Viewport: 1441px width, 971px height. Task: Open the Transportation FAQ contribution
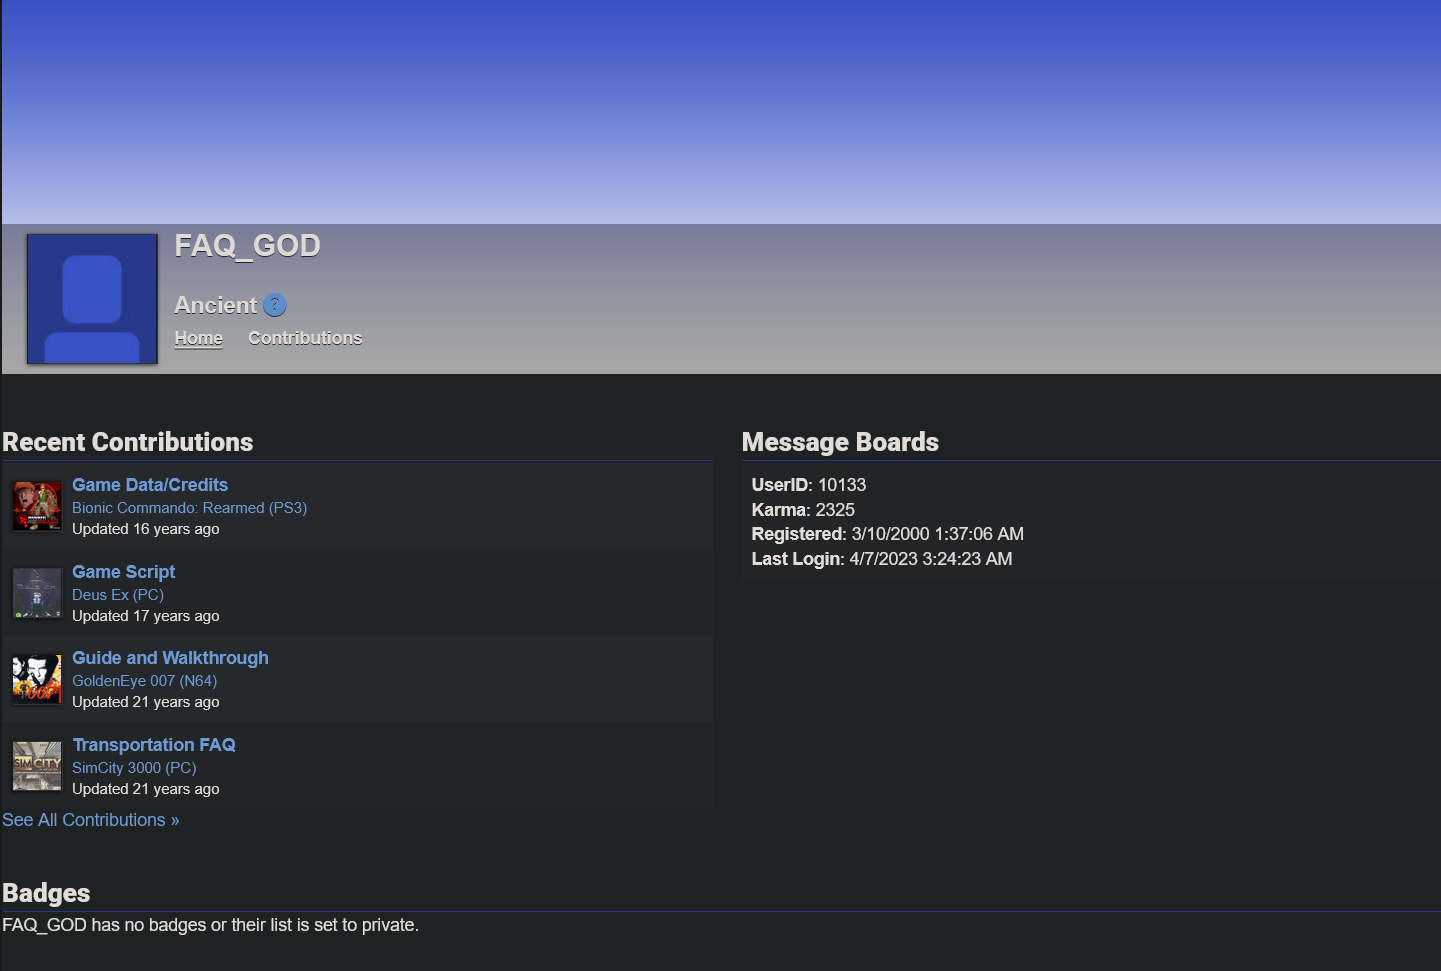[x=154, y=745]
